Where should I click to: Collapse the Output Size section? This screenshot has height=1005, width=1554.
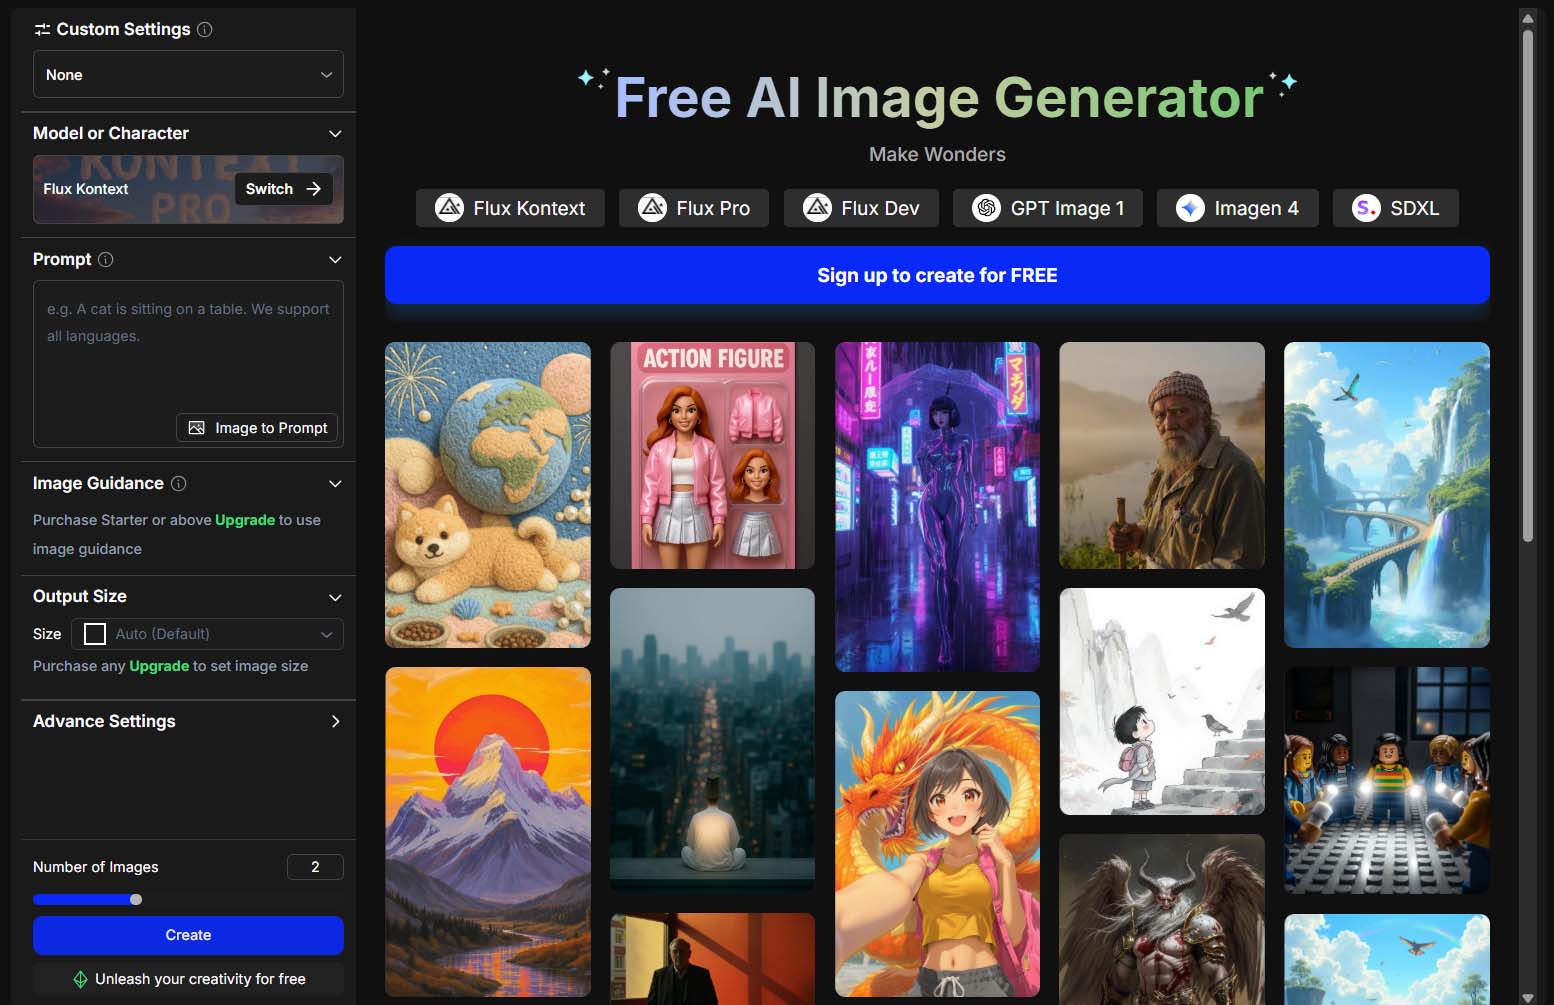click(336, 597)
